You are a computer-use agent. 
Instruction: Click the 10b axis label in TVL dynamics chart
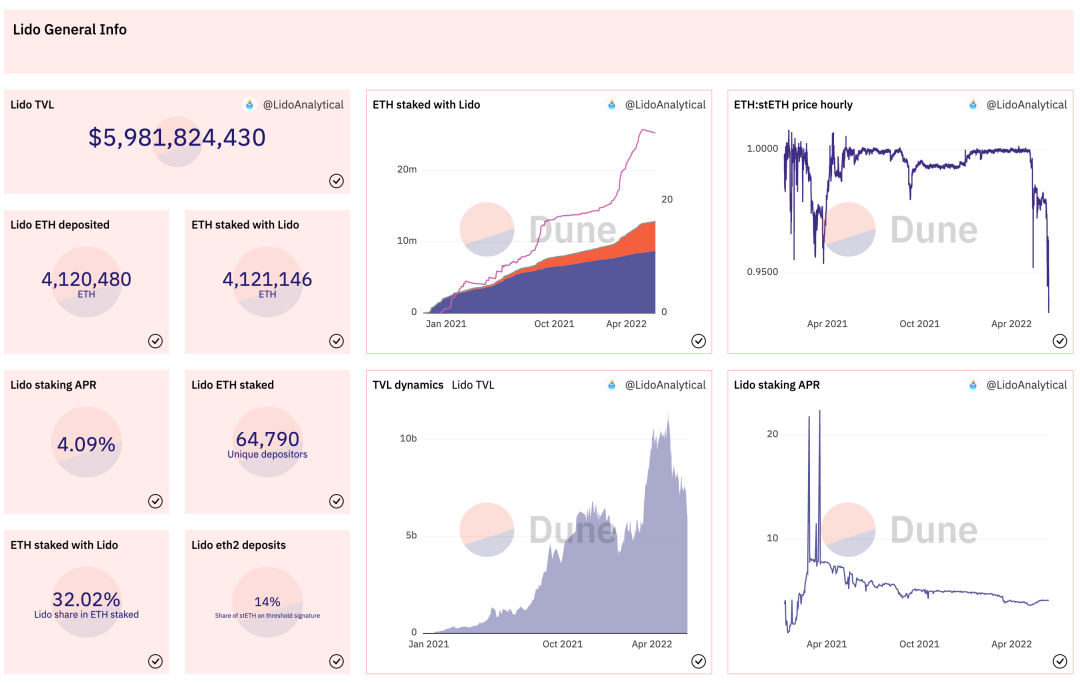click(408, 439)
